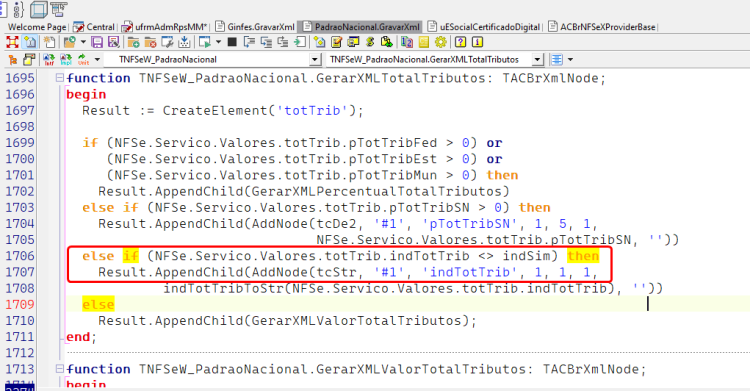The image size is (750, 391).
Task: Click the 'end;' keyword on line 1711
Action: (x=81, y=337)
